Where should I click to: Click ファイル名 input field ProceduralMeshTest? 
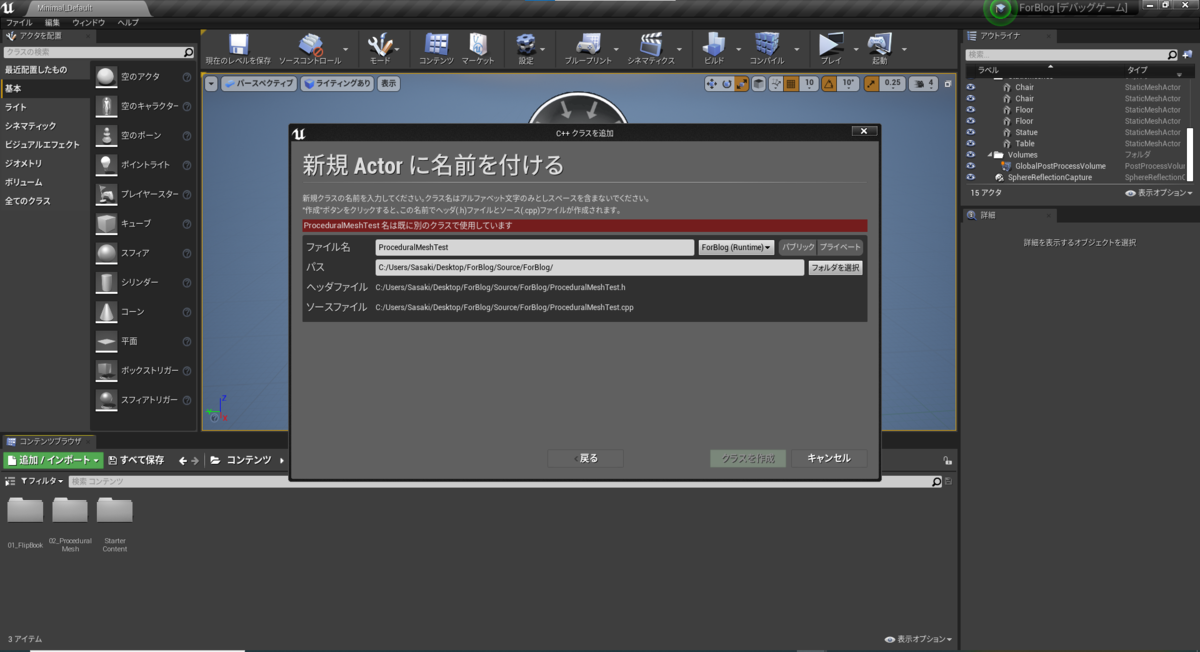pyautogui.click(x=535, y=247)
